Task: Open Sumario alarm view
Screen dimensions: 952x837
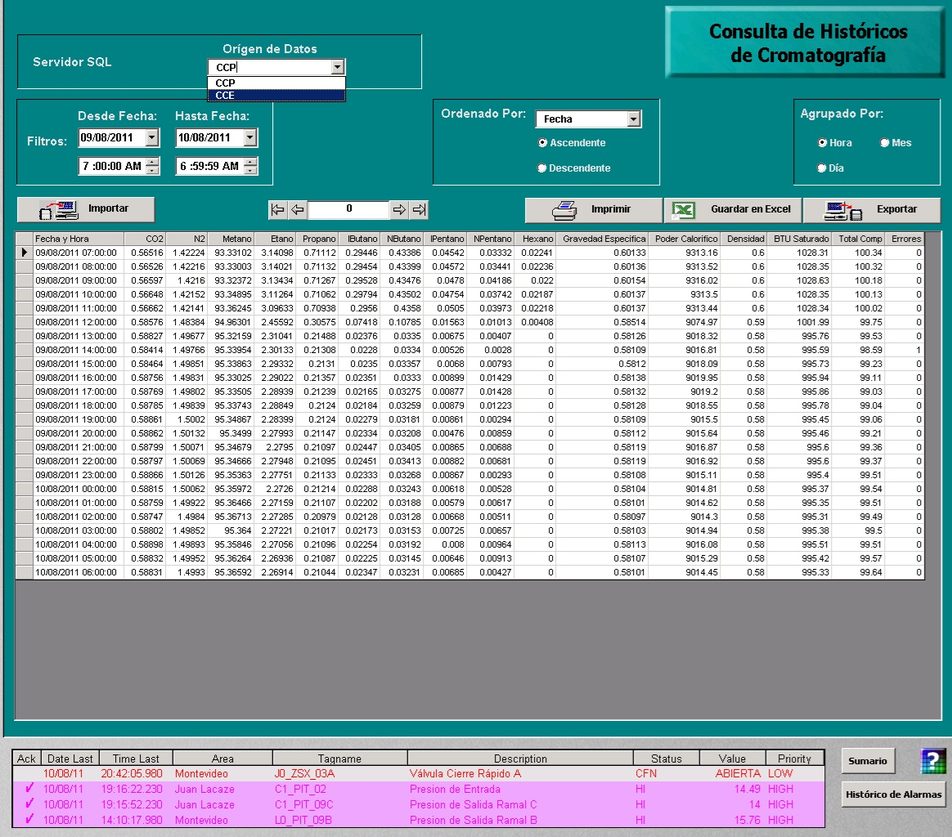Action: tap(868, 761)
